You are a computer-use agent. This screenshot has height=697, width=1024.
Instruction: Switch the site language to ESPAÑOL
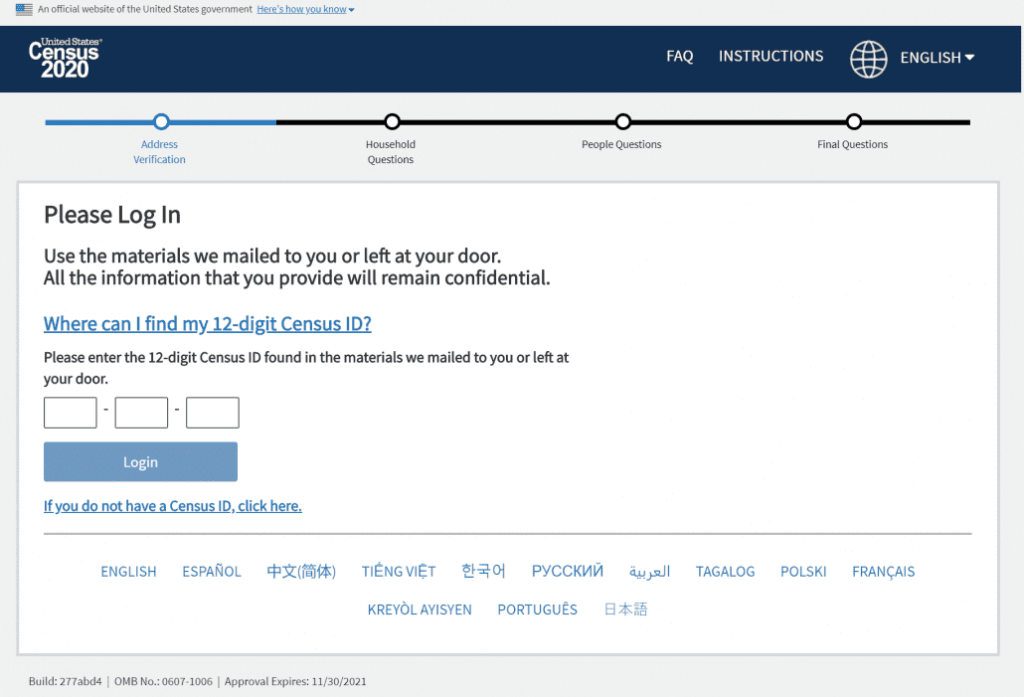211,571
